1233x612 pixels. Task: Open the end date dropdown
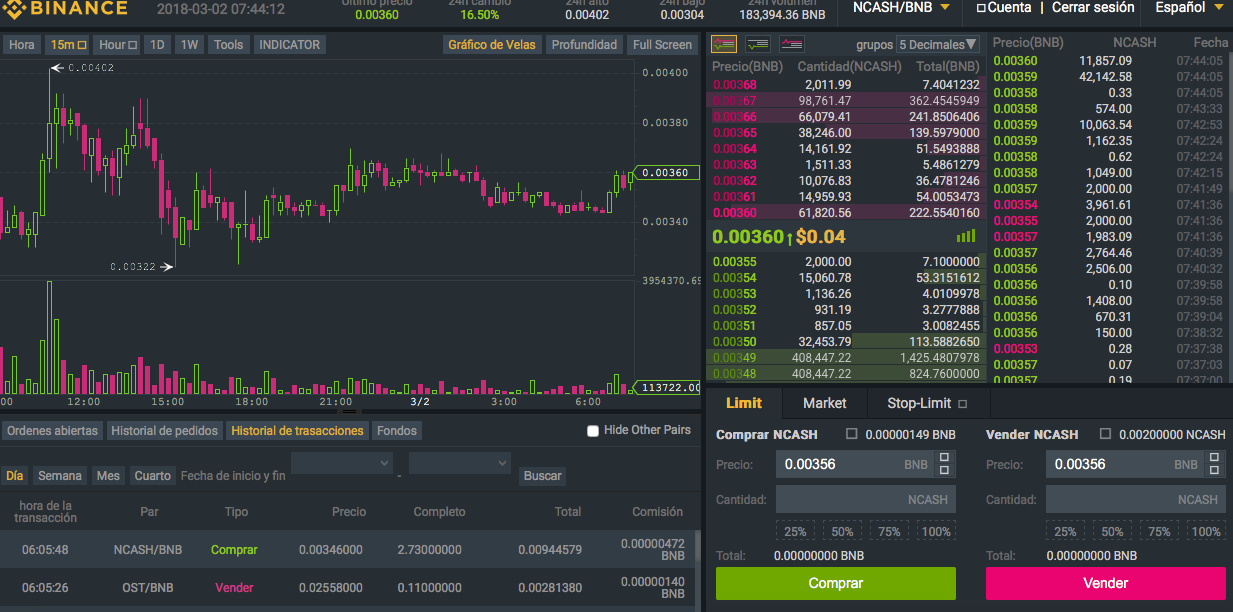460,463
